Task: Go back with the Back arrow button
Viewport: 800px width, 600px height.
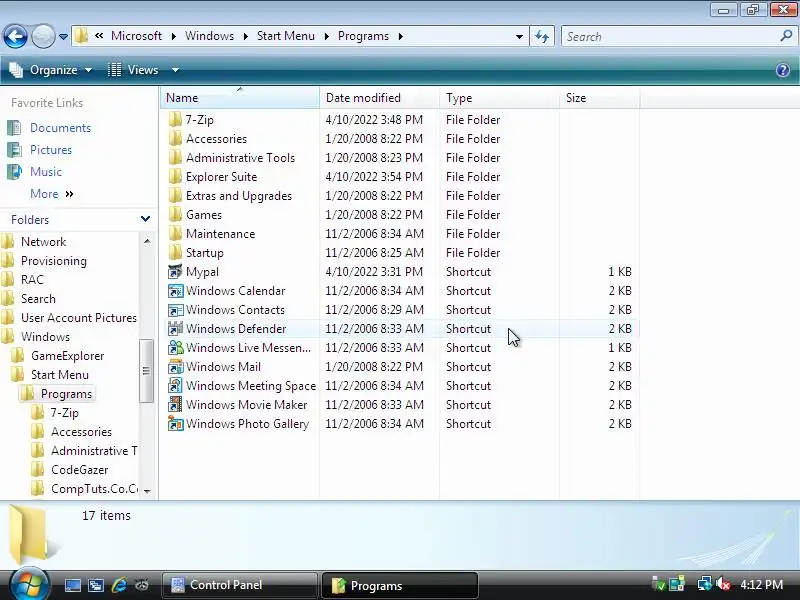Action: [x=15, y=36]
